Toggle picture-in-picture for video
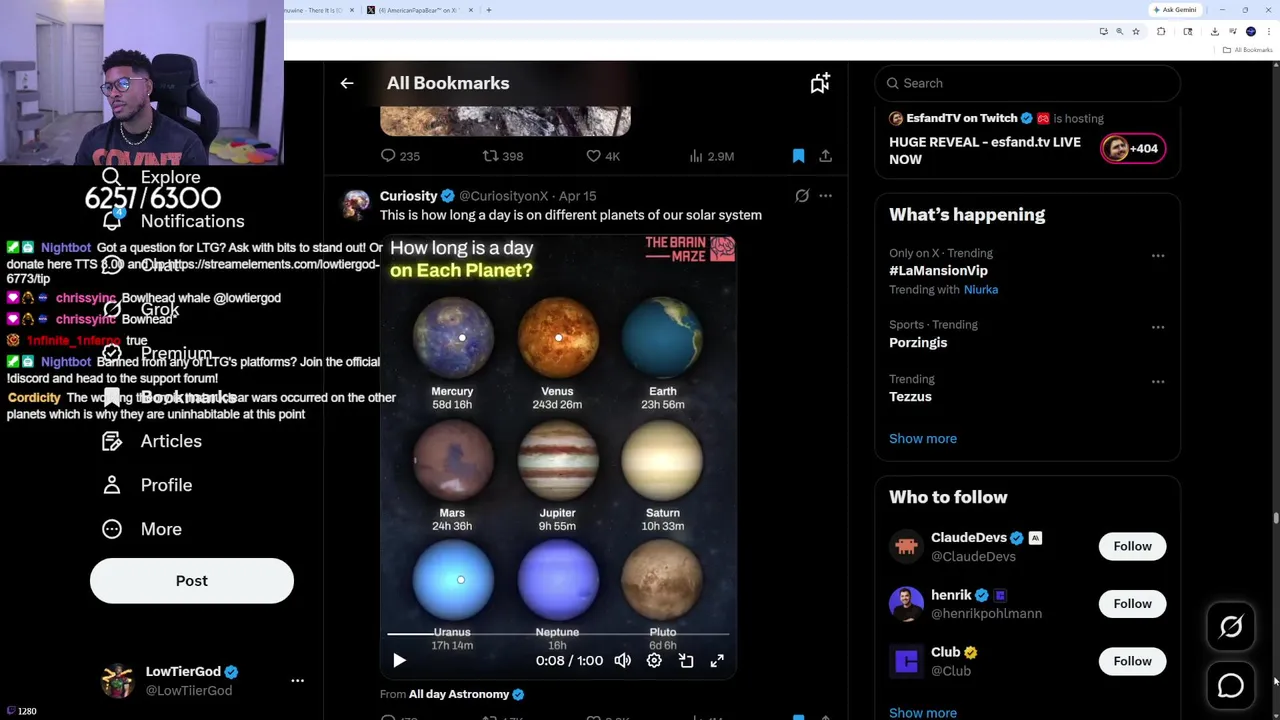This screenshot has height=720, width=1280. [686, 661]
